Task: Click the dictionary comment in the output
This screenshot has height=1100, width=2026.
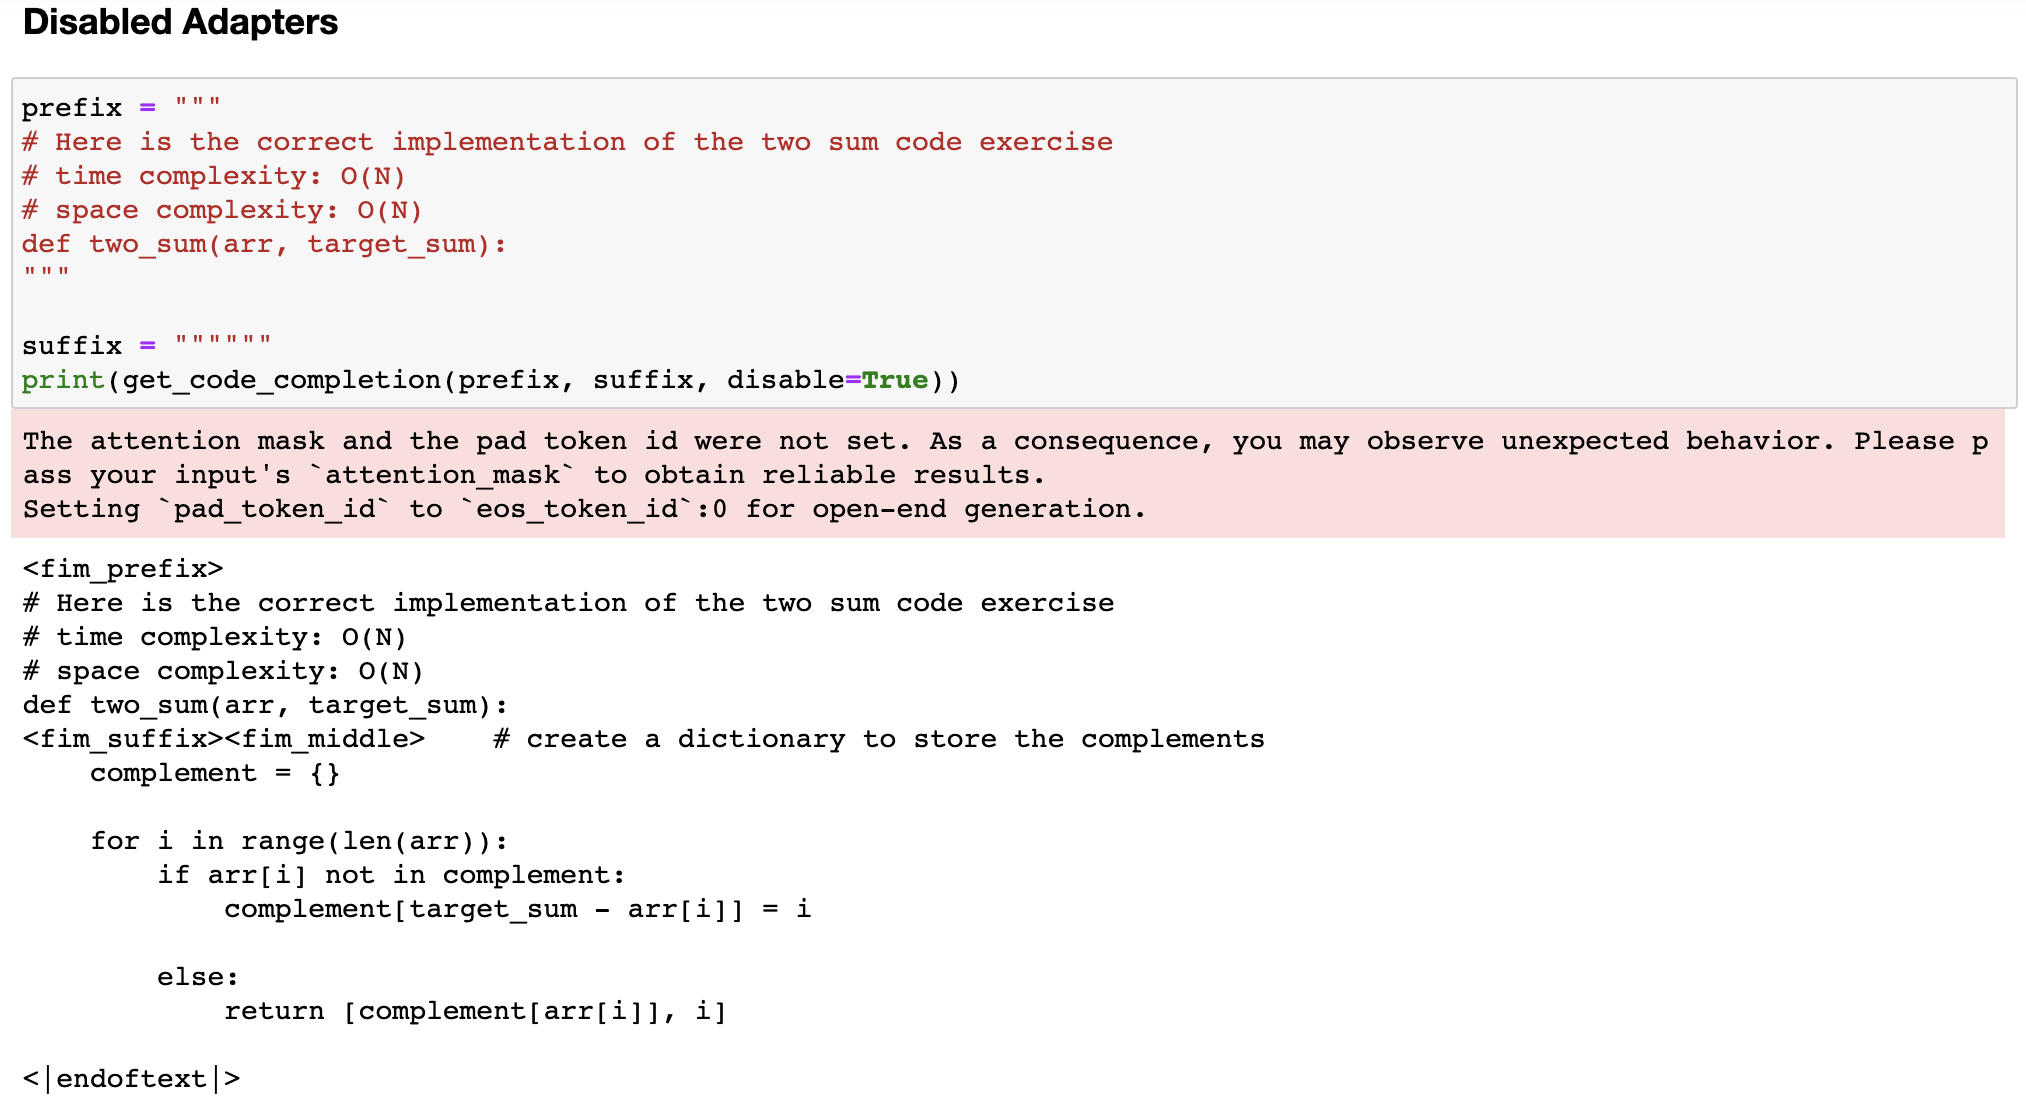Action: [x=879, y=739]
